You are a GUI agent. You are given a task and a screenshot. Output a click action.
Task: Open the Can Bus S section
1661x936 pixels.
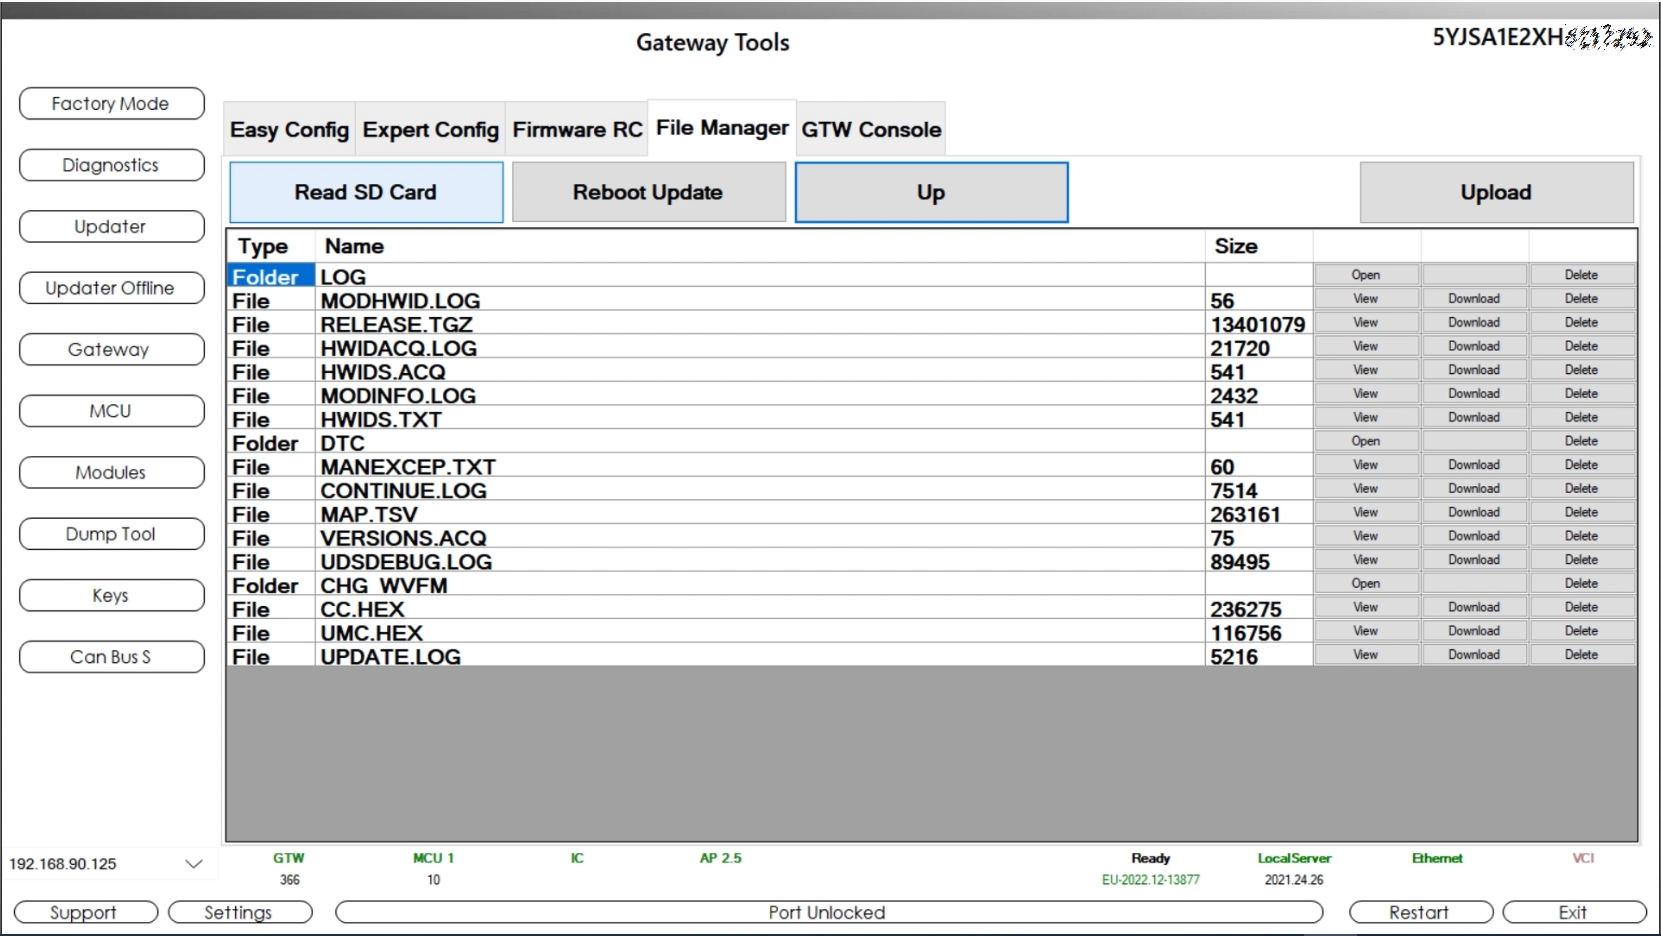111,657
